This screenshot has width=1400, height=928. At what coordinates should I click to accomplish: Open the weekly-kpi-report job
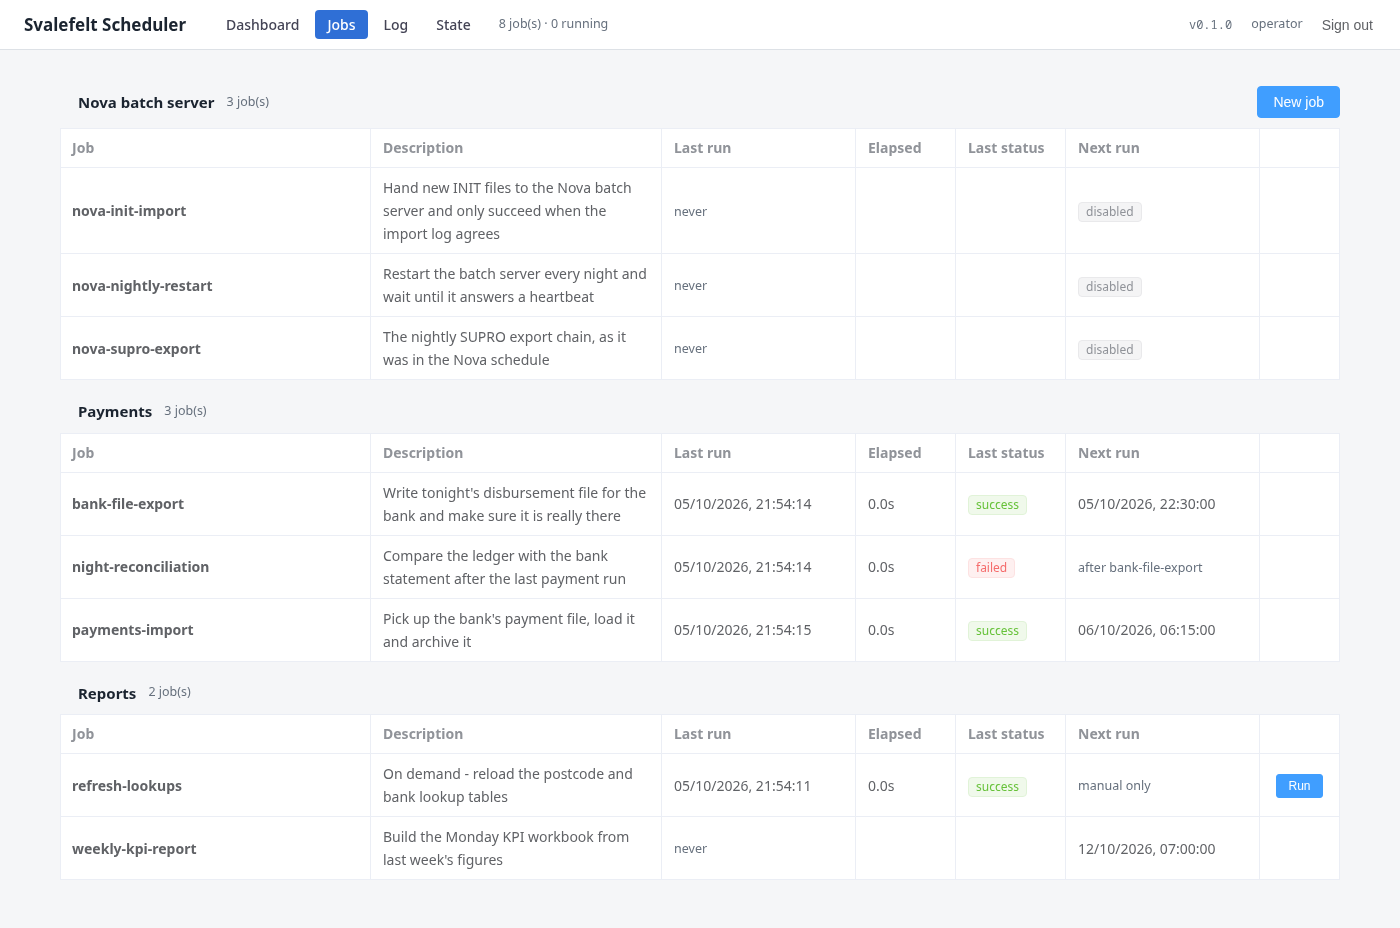(x=134, y=849)
